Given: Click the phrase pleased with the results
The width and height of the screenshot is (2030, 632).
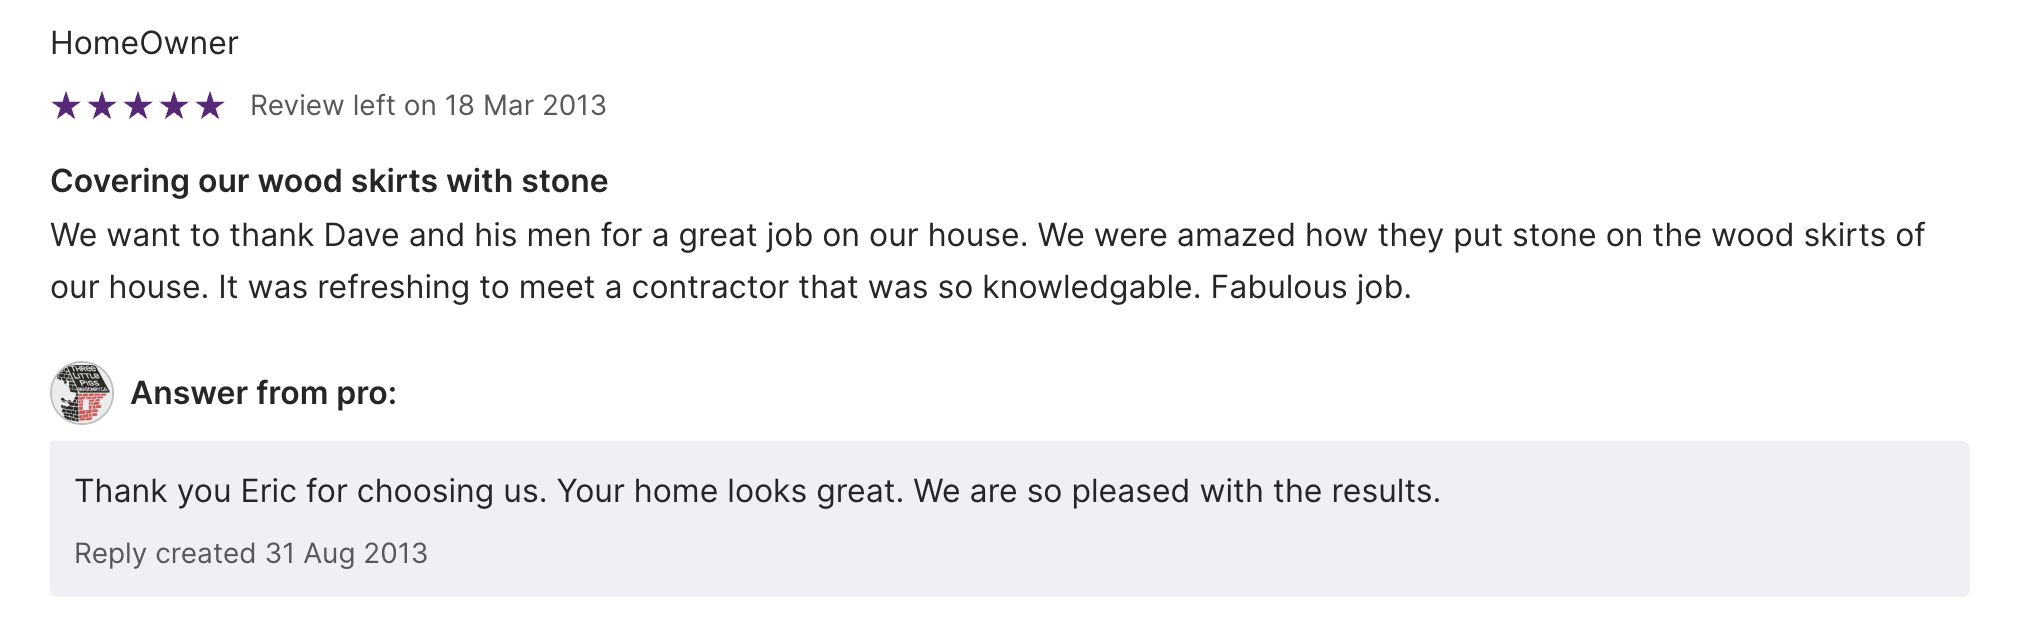Looking at the screenshot, I should [x=1255, y=491].
